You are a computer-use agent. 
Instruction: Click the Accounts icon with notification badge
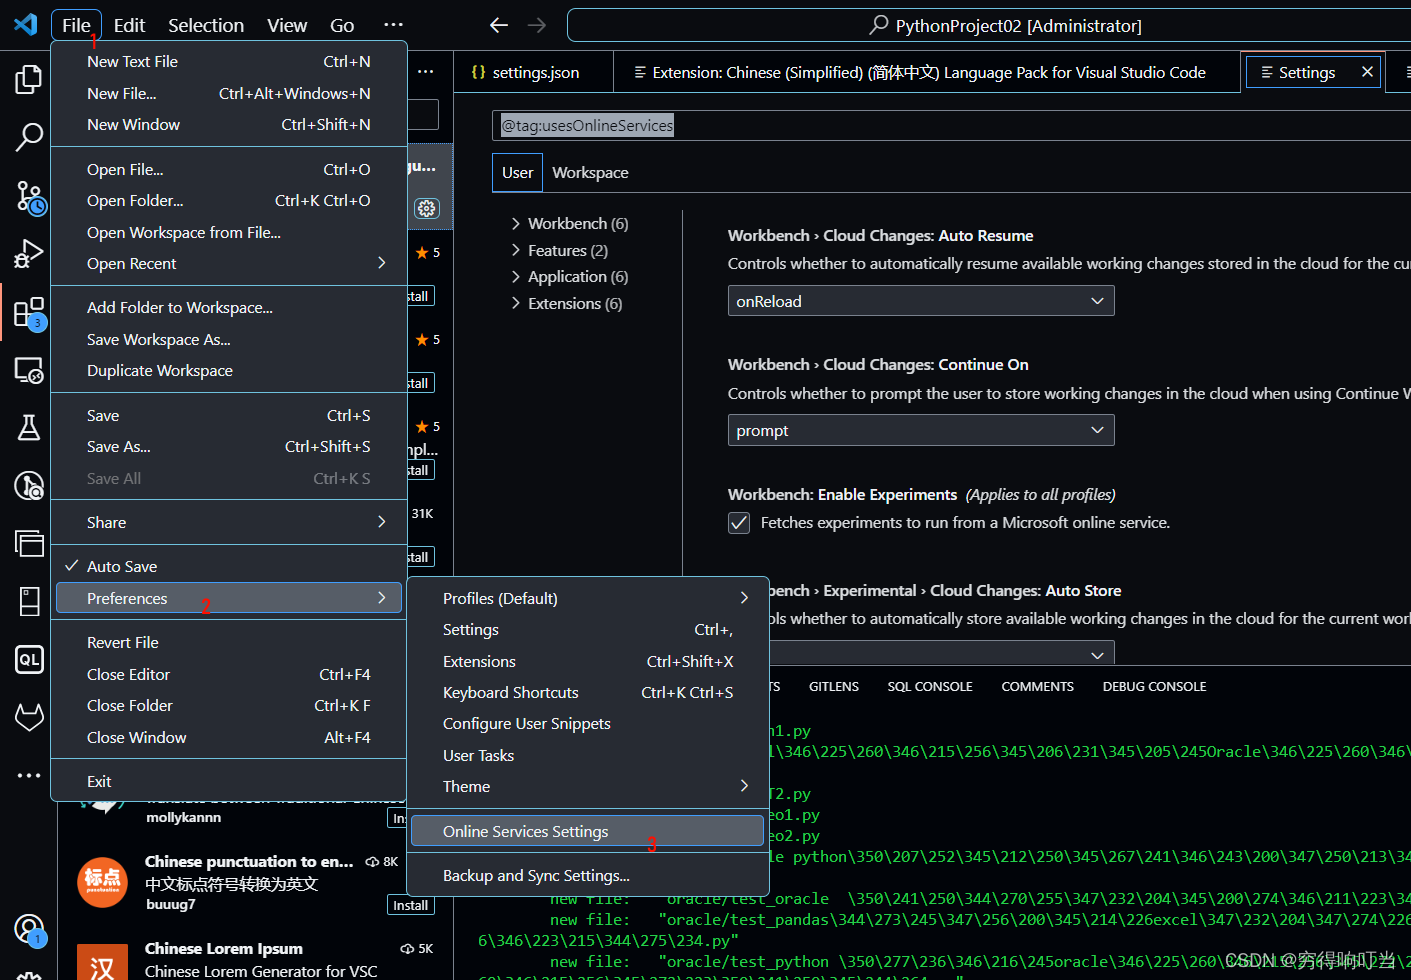[x=27, y=928]
